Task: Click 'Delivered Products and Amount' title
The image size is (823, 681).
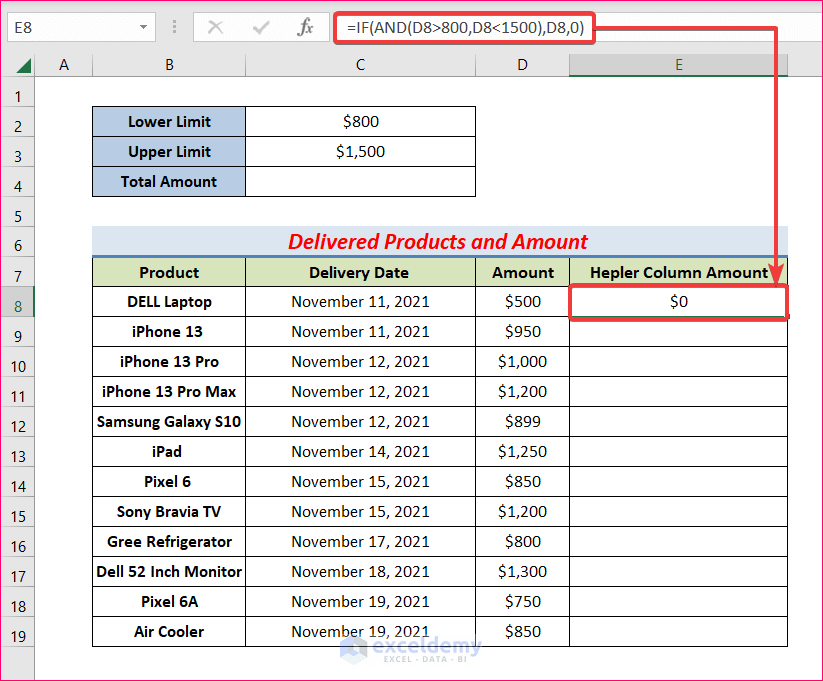Action: pos(438,242)
